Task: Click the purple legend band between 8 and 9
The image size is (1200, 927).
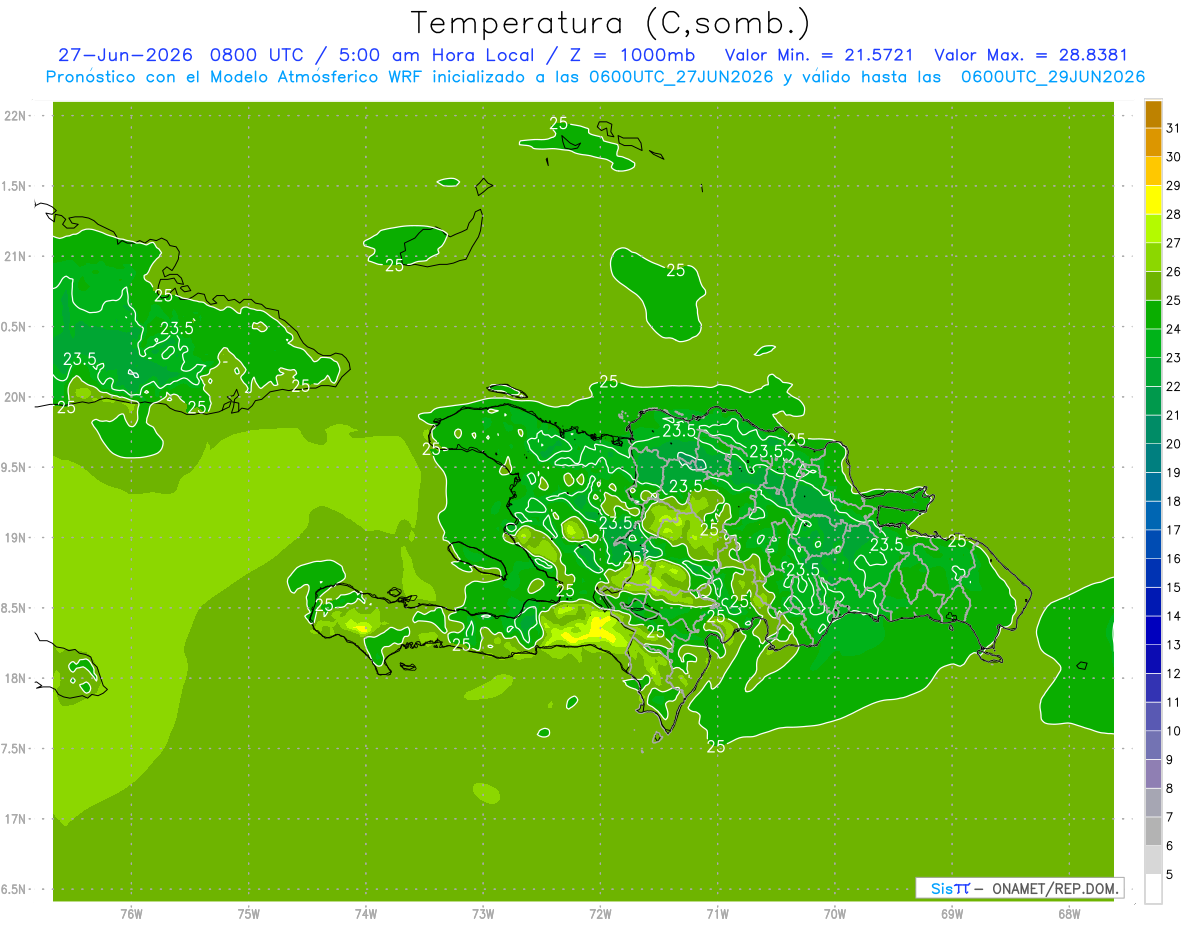Action: pos(1153,774)
